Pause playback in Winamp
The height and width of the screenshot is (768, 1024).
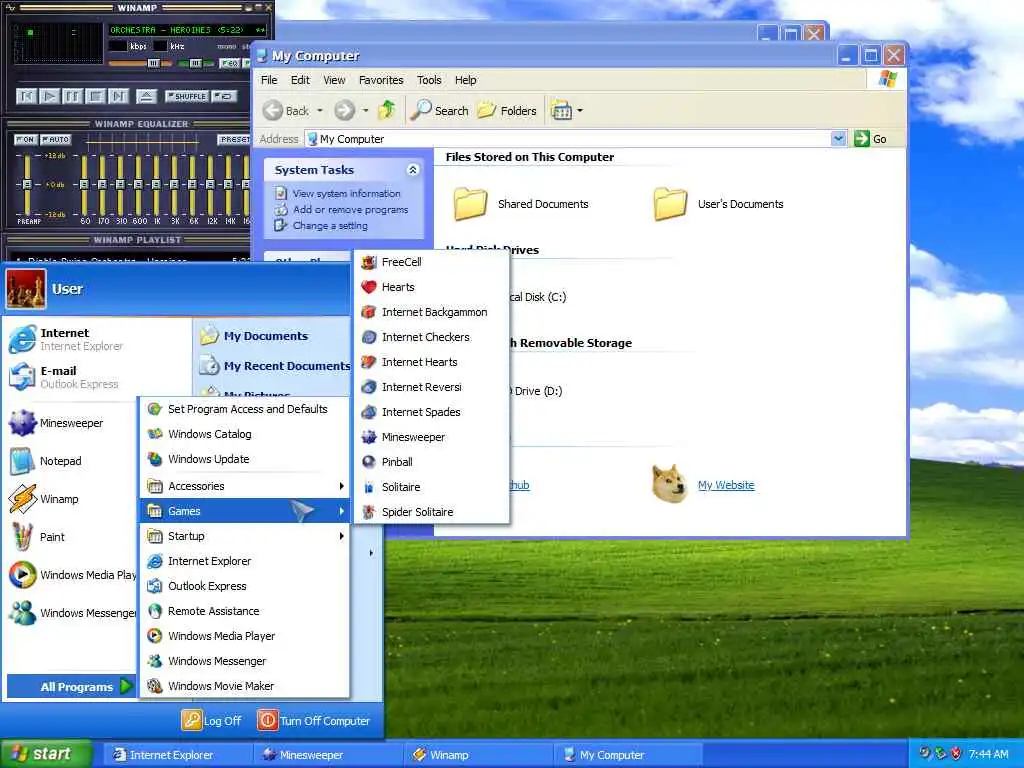pyautogui.click(x=72, y=97)
